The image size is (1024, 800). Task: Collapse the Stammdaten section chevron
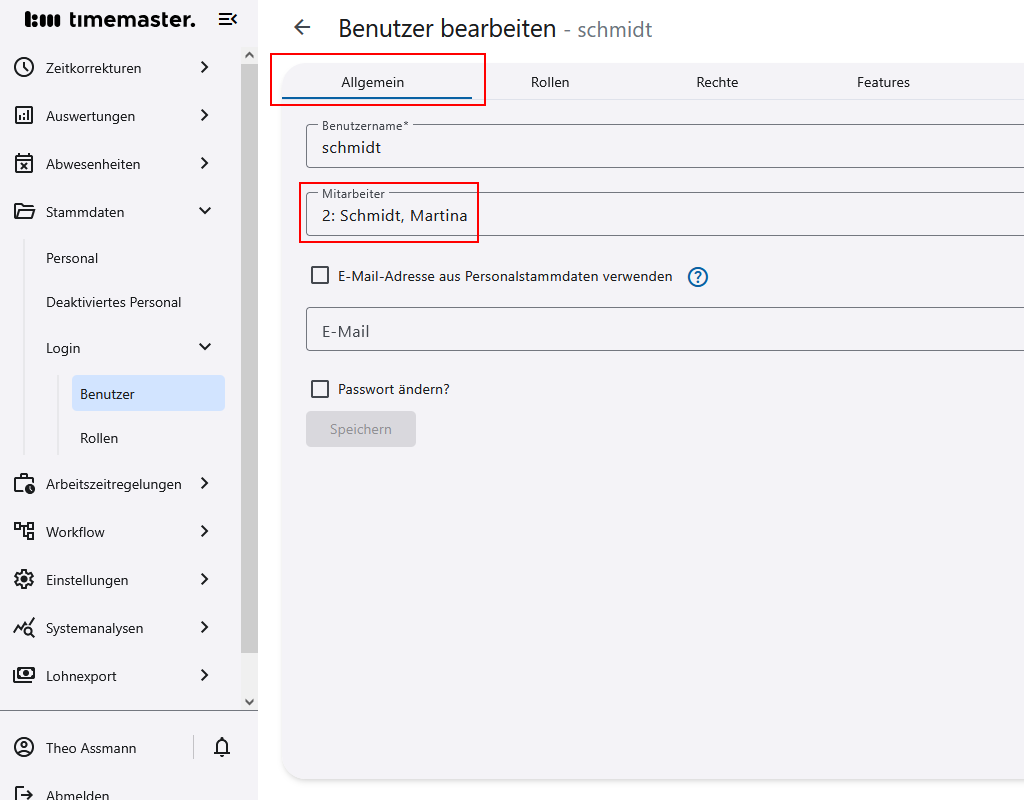(x=205, y=211)
